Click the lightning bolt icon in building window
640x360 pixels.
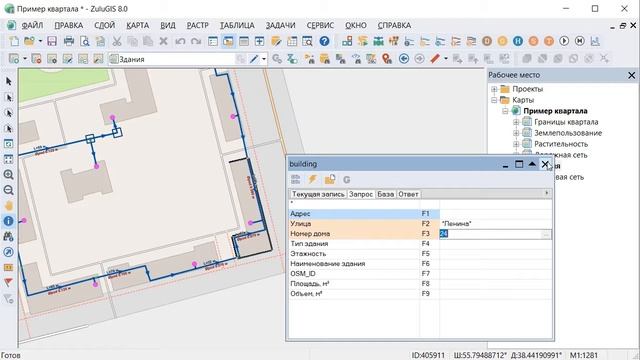[x=313, y=179]
